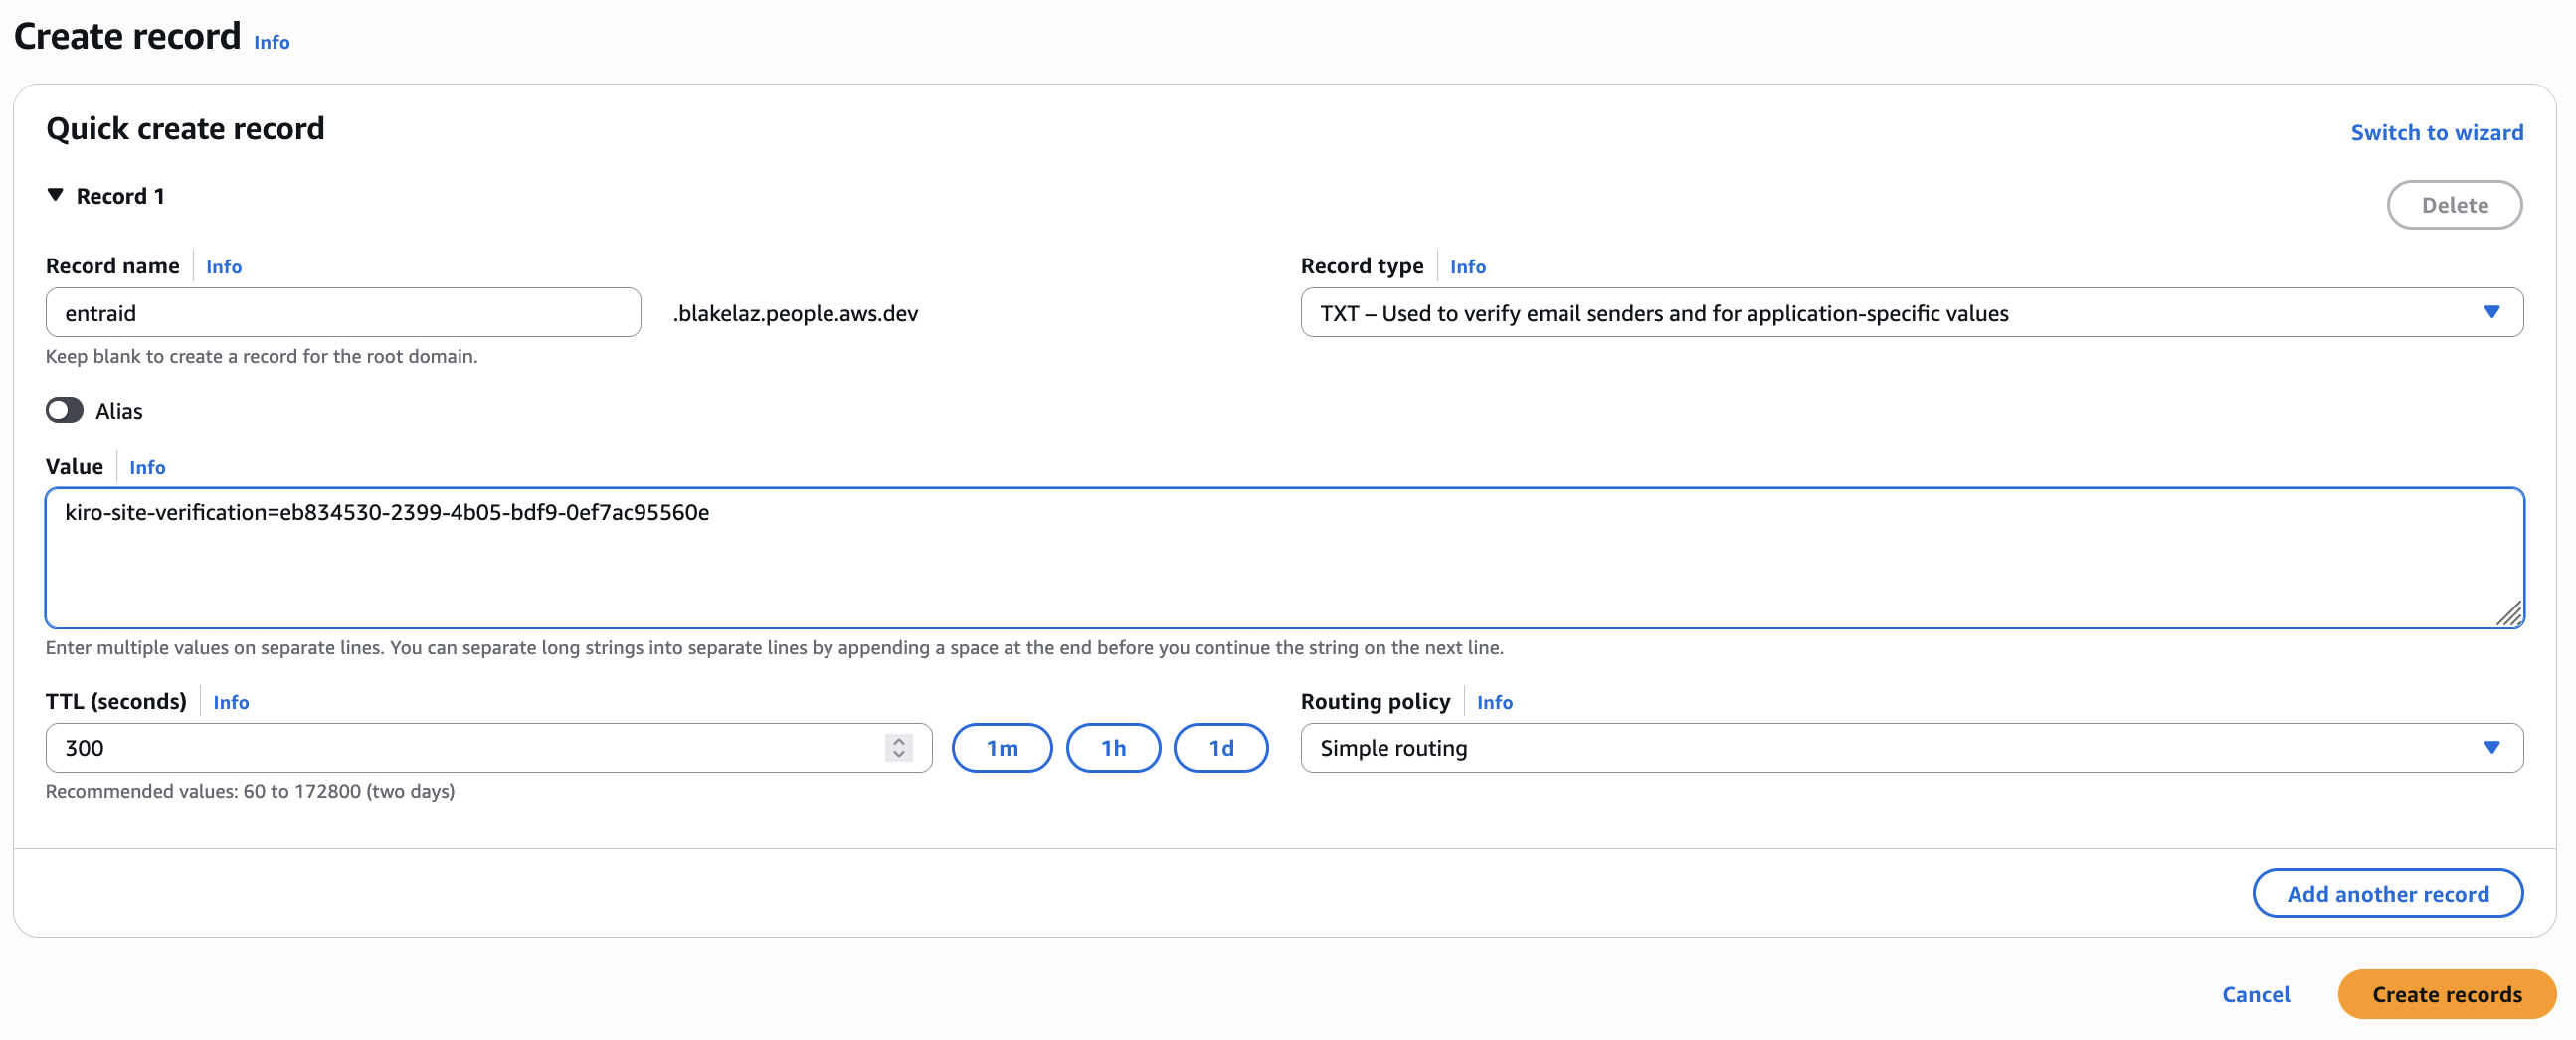
Task: Toggle the Alias switch on
Action: (x=65, y=410)
